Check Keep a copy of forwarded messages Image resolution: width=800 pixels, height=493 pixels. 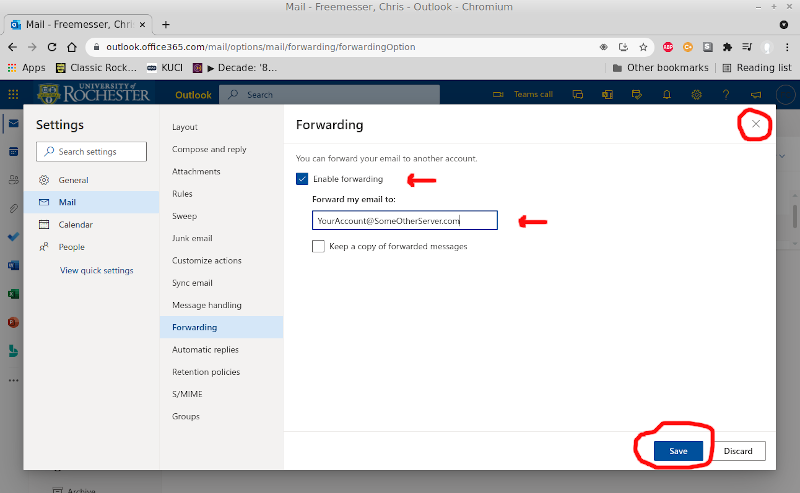(318, 246)
